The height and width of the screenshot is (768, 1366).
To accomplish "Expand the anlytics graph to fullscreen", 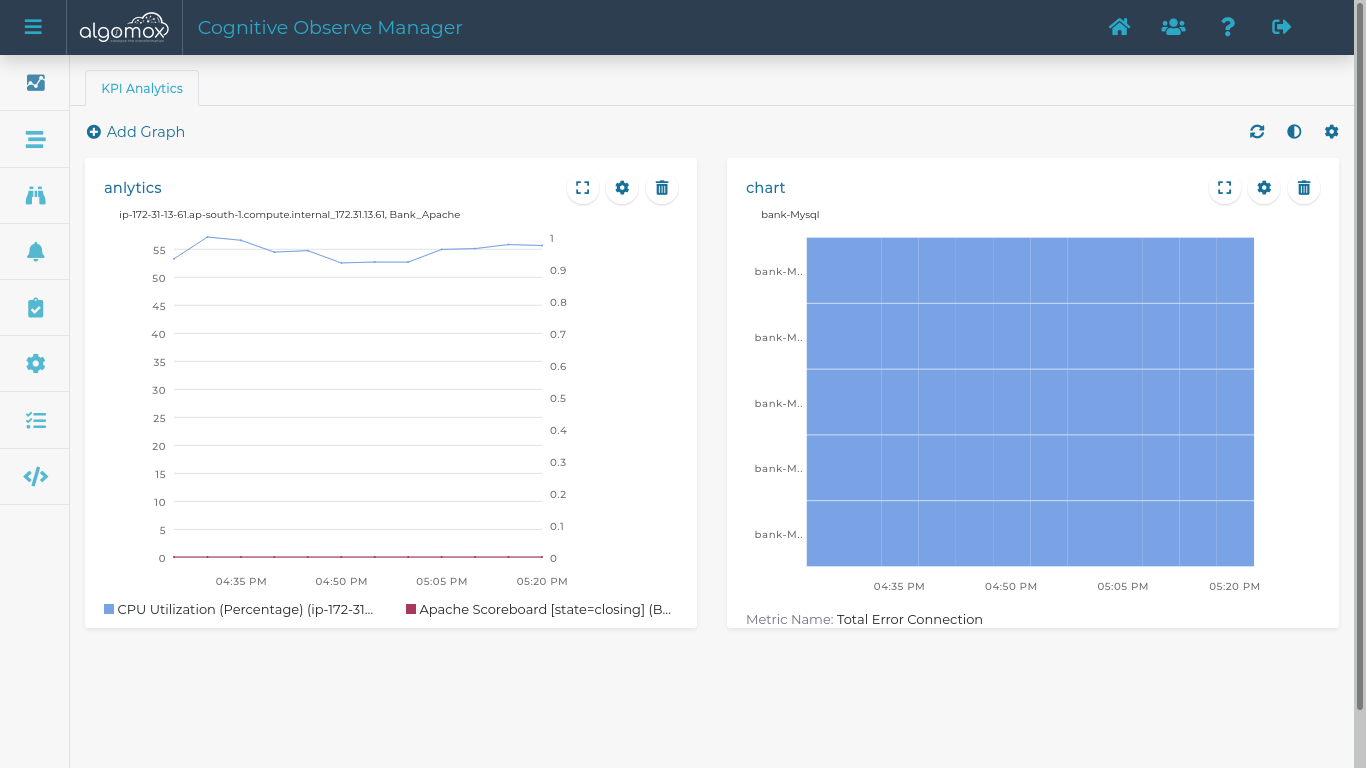I will coord(583,188).
